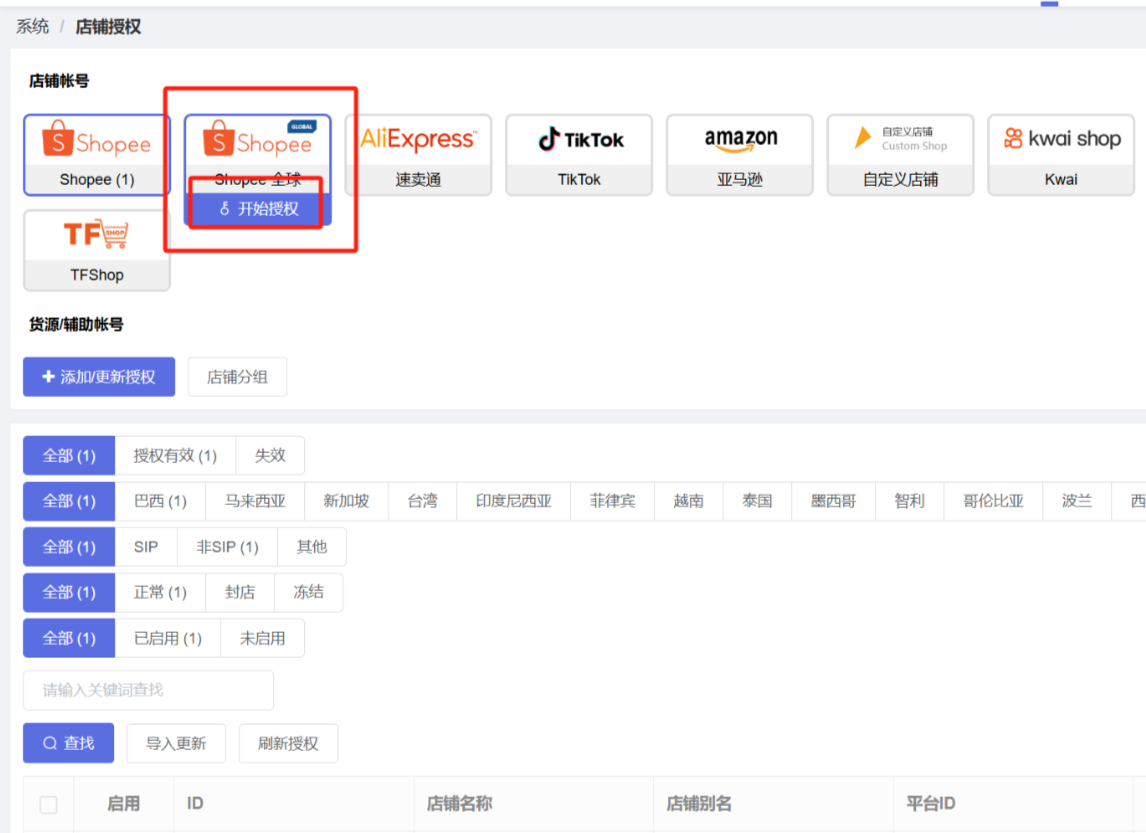This screenshot has height=833, width=1146.
Task: Click 导入更新 button
Action: click(176, 743)
